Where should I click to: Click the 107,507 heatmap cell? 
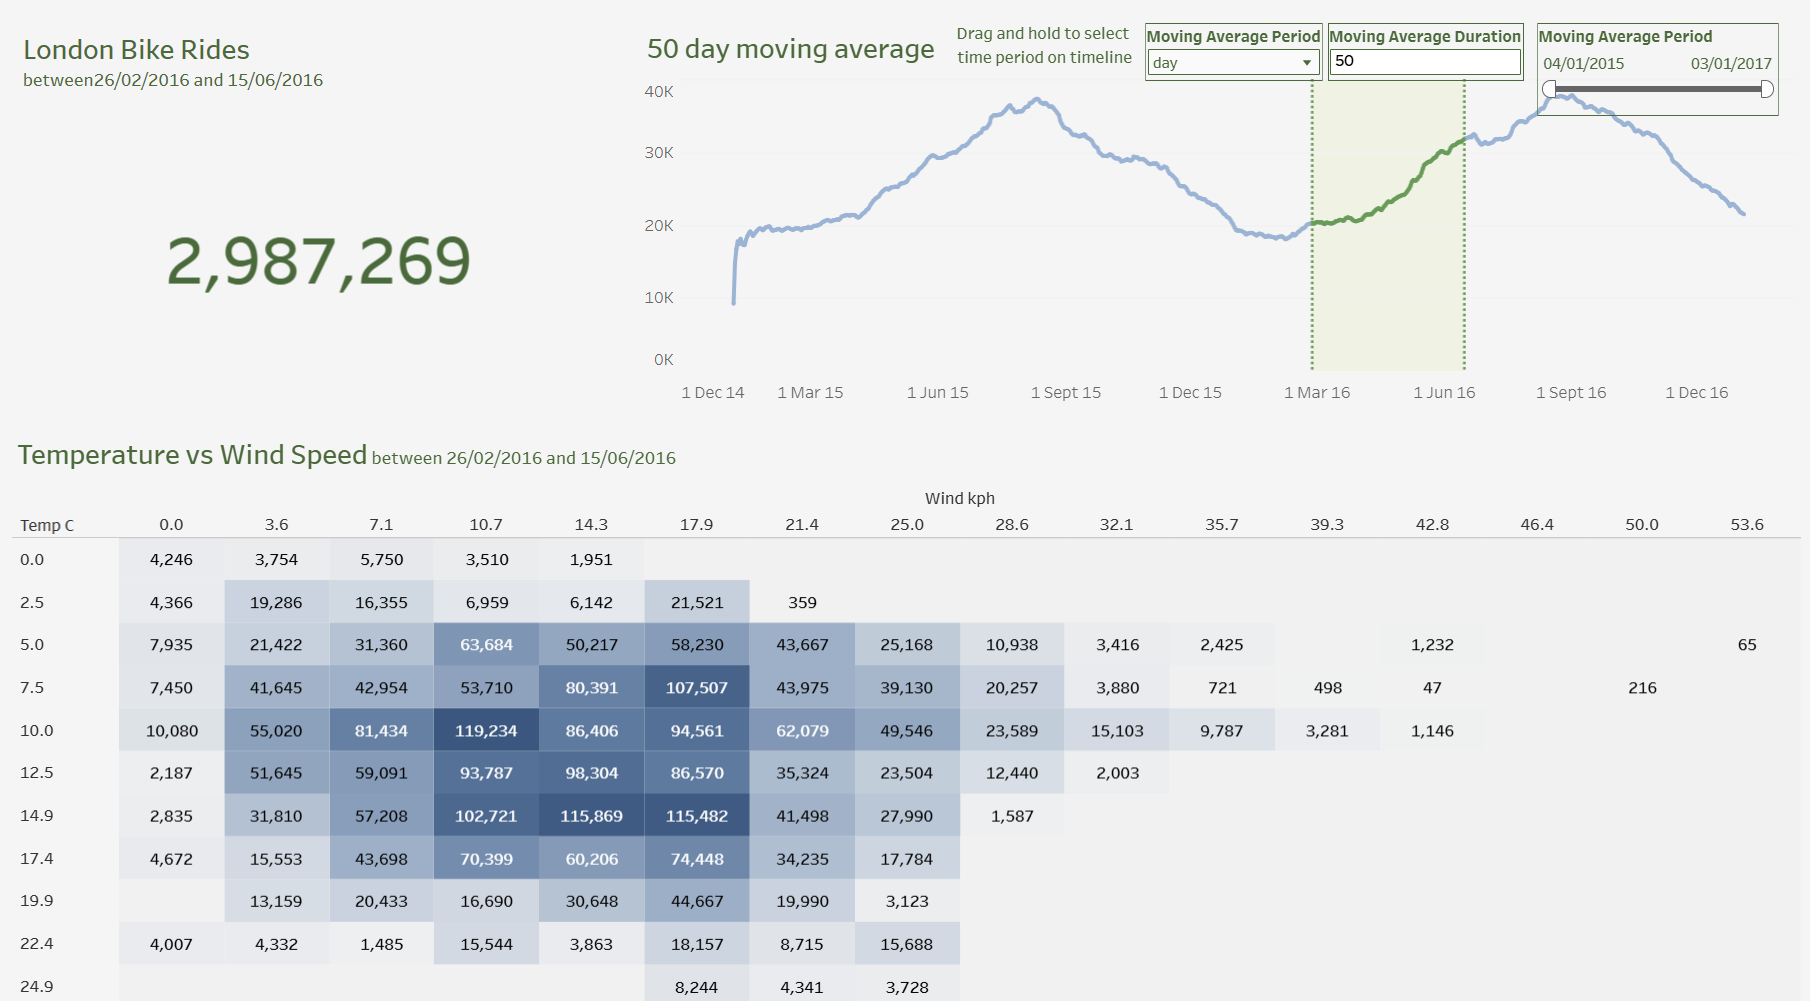click(x=696, y=688)
